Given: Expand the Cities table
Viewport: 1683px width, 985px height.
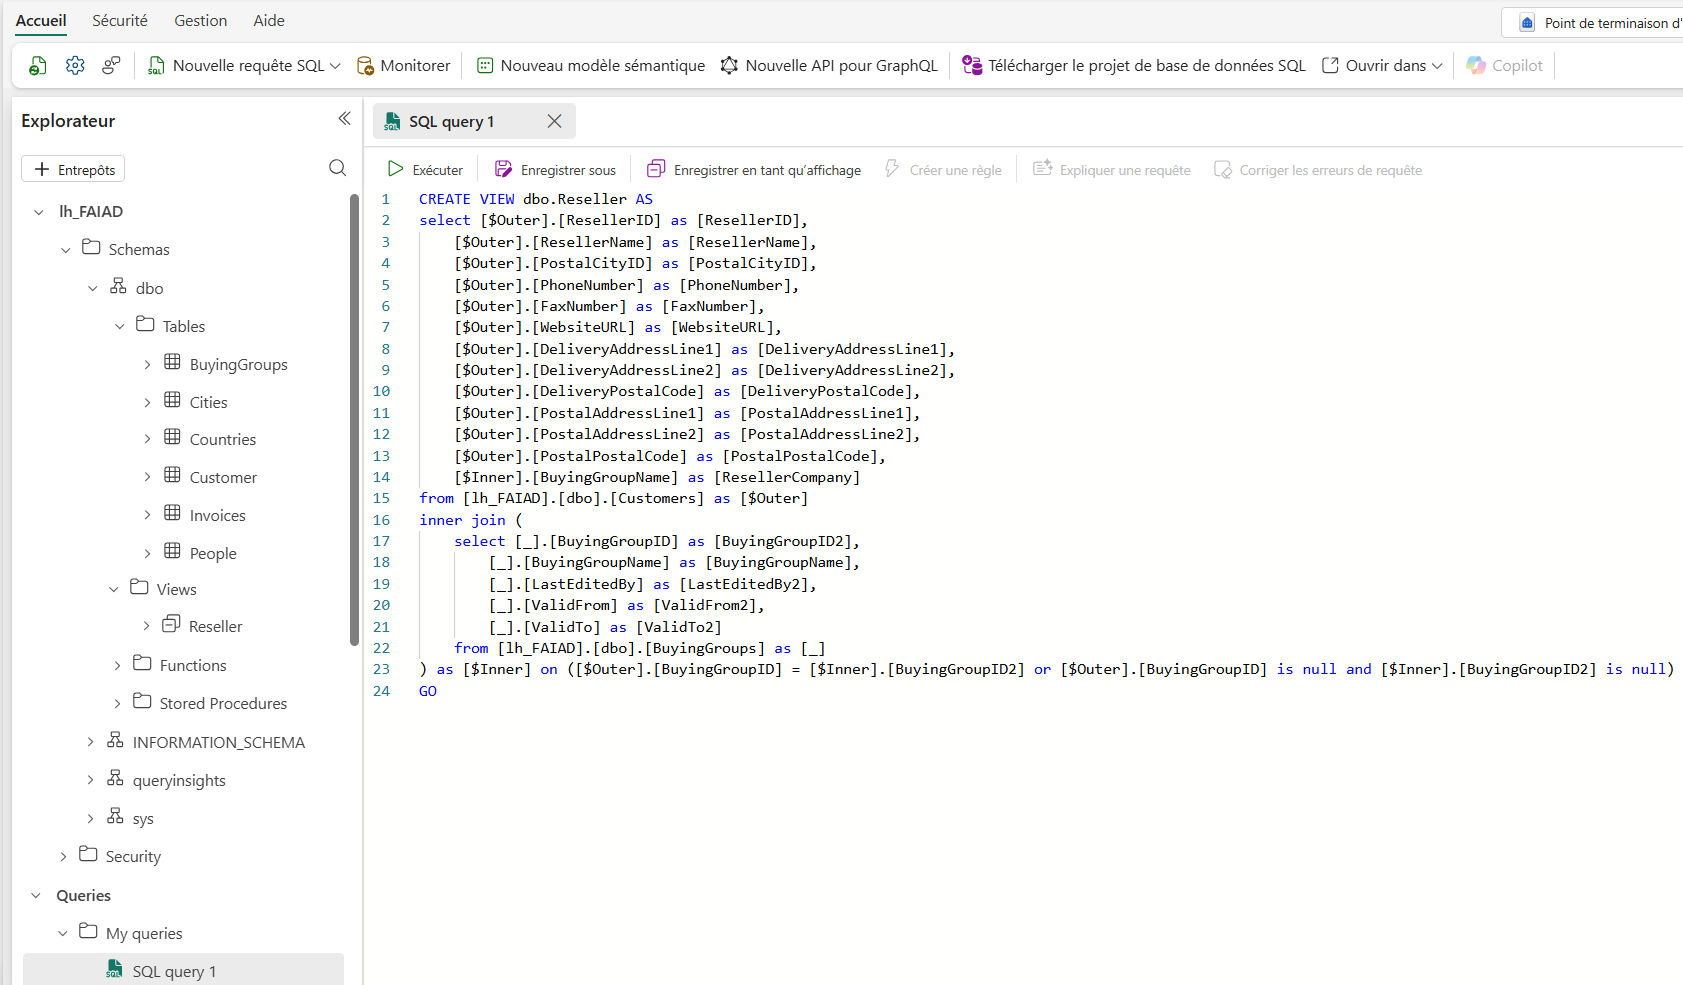Looking at the screenshot, I should [x=147, y=403].
